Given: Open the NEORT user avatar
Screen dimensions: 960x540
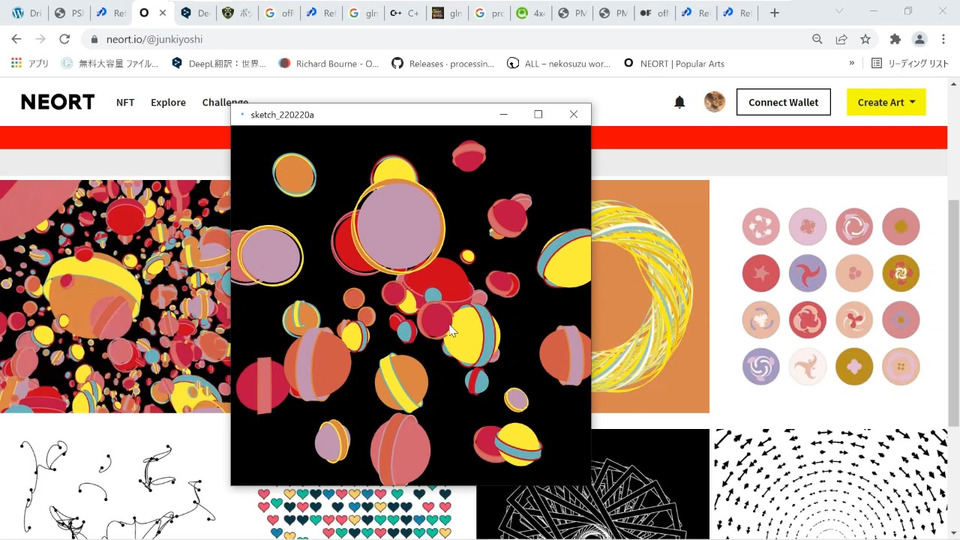Looking at the screenshot, I should click(x=714, y=102).
